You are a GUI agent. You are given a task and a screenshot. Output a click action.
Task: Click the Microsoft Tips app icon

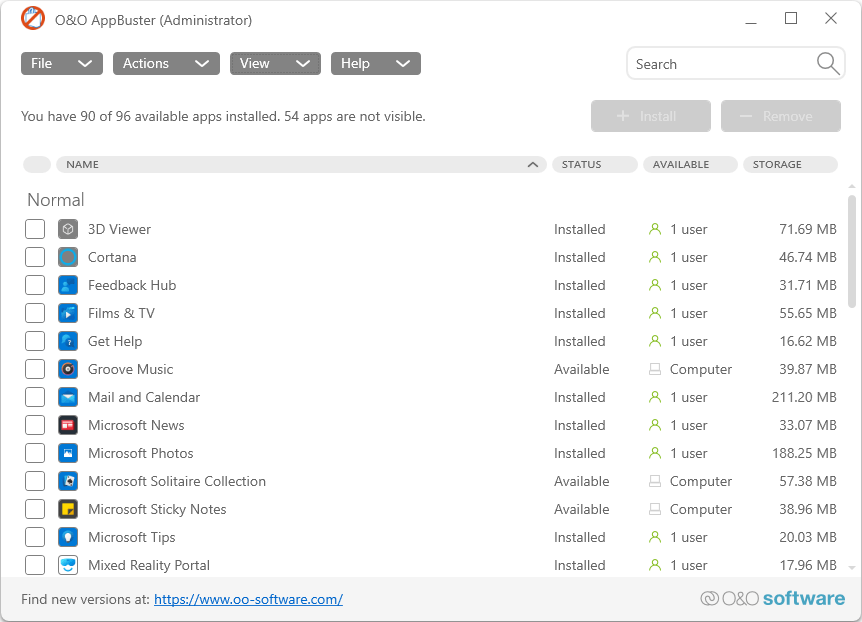[68, 537]
